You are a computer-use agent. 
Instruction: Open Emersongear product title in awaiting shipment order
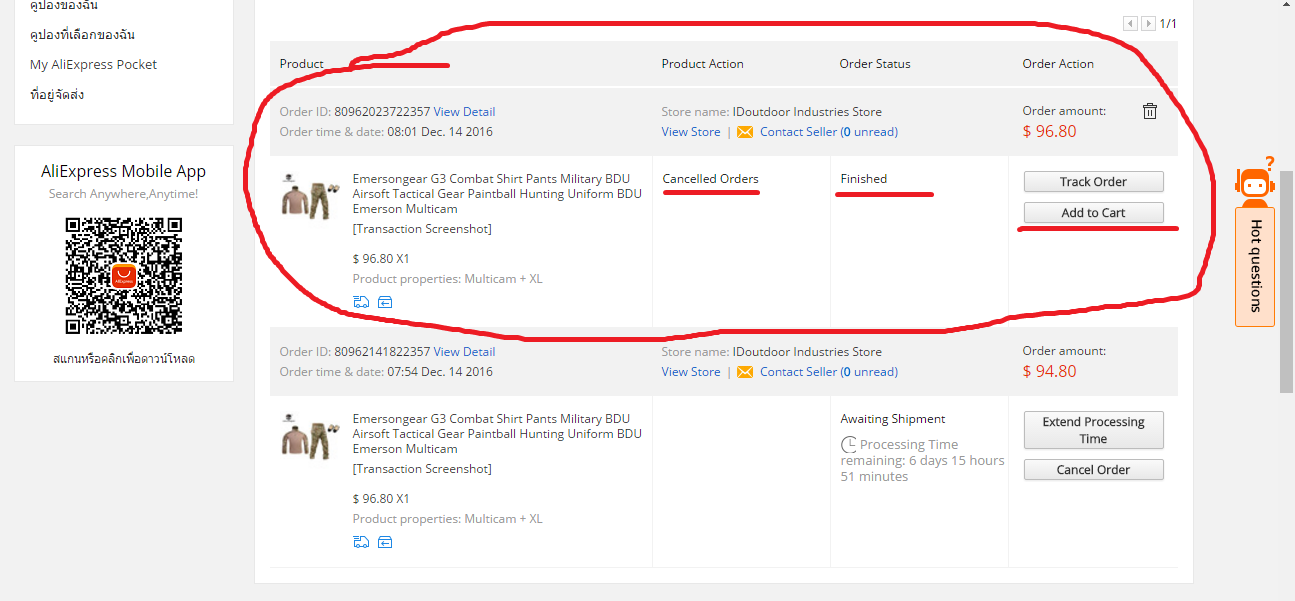tap(497, 434)
